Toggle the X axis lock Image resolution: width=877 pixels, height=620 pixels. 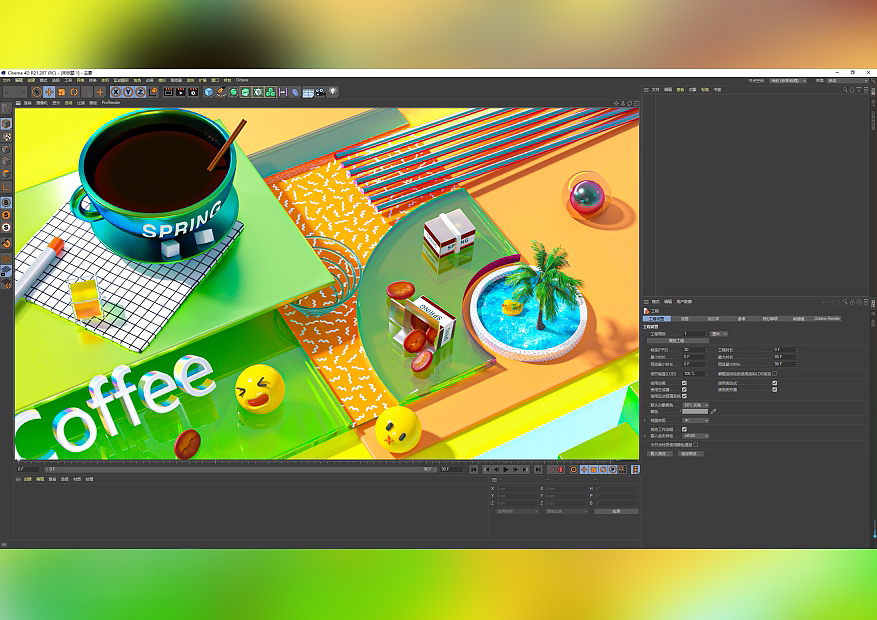pos(116,92)
